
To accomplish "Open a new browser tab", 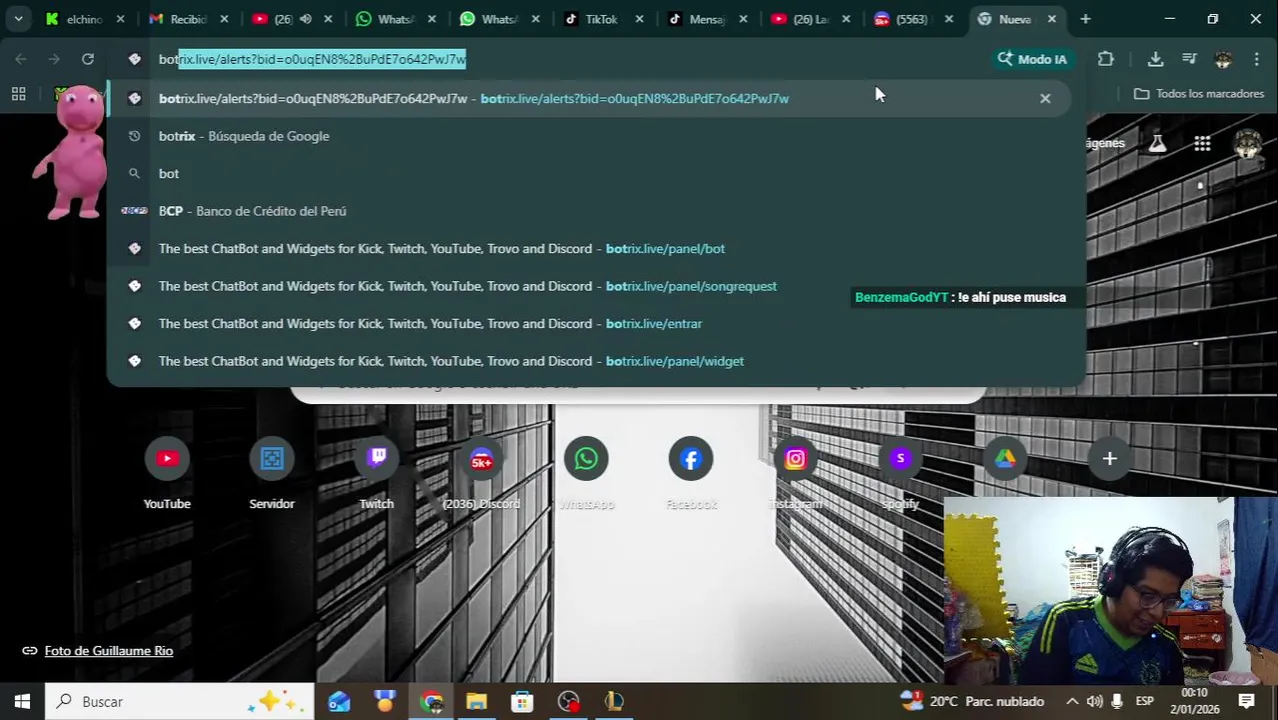I will point(1085,19).
